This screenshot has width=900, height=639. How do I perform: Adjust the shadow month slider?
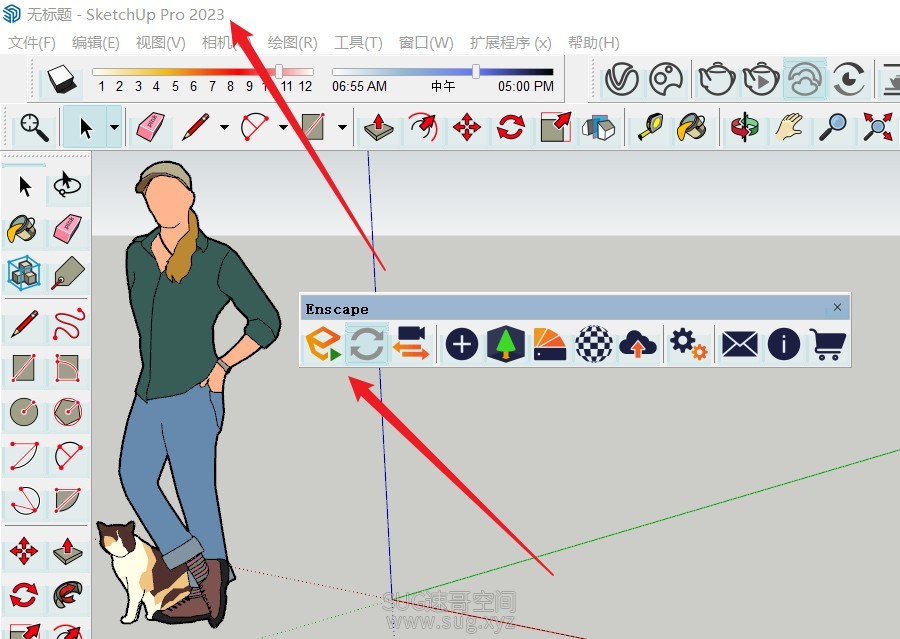tap(279, 71)
